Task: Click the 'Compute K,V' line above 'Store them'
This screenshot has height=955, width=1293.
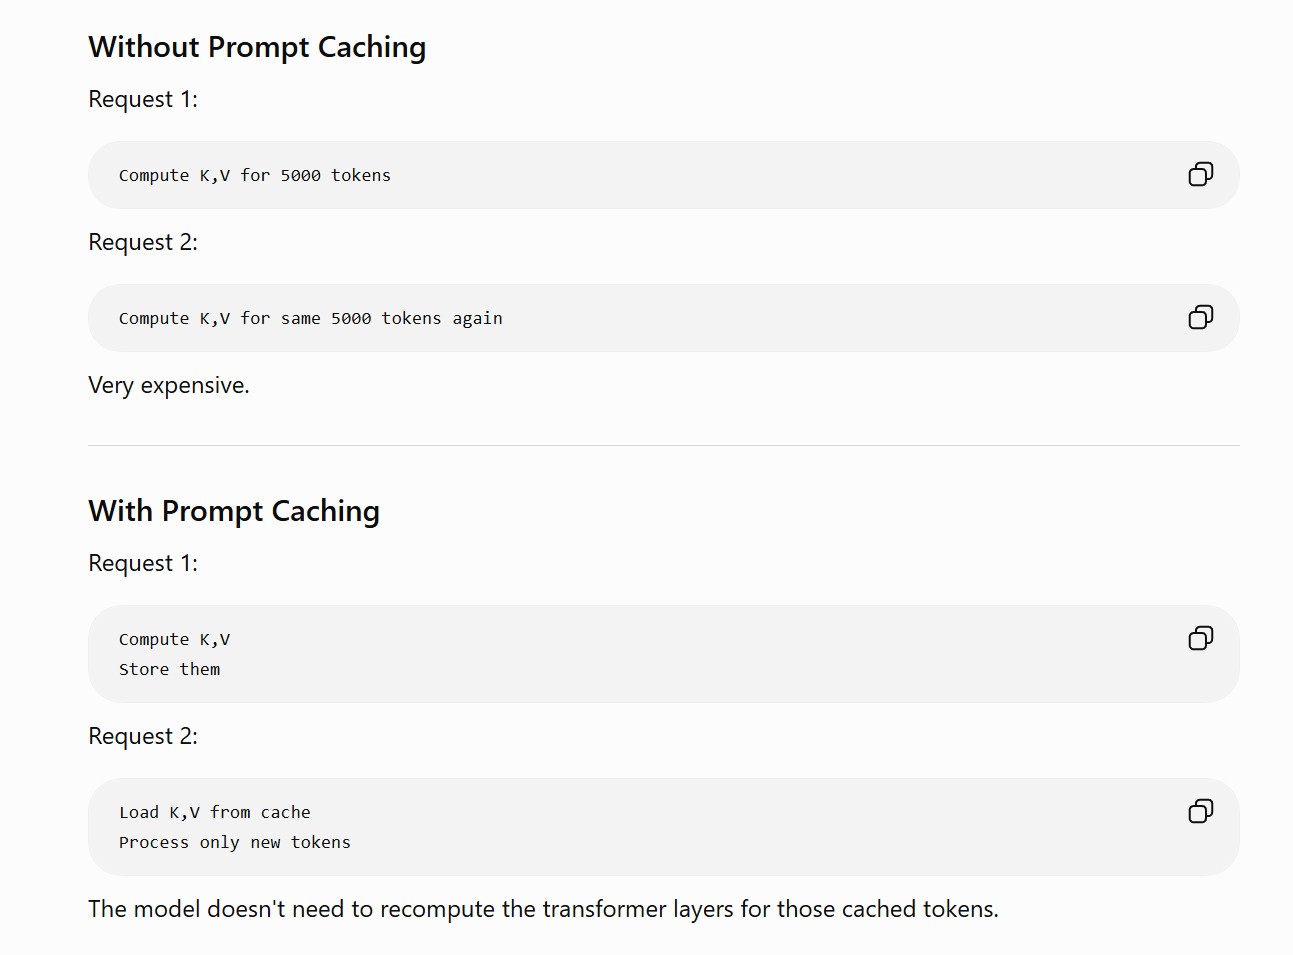Action: pyautogui.click(x=175, y=639)
